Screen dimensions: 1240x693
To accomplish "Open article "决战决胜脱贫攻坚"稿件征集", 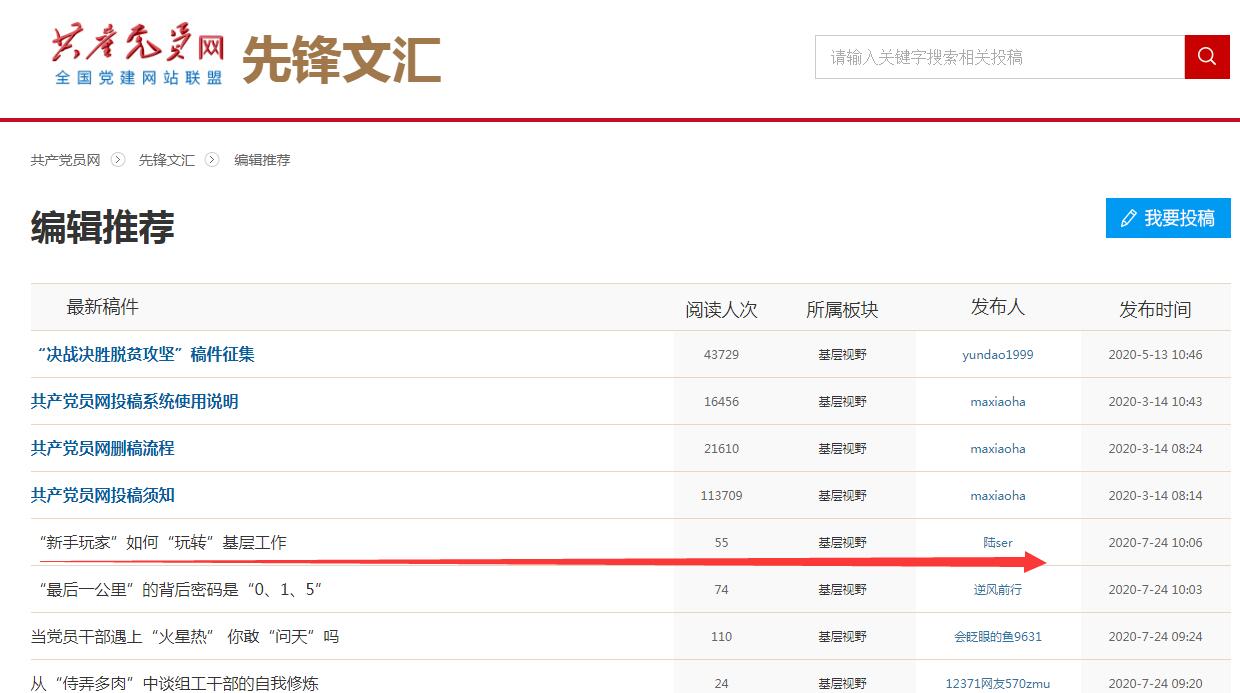I will 145,355.
